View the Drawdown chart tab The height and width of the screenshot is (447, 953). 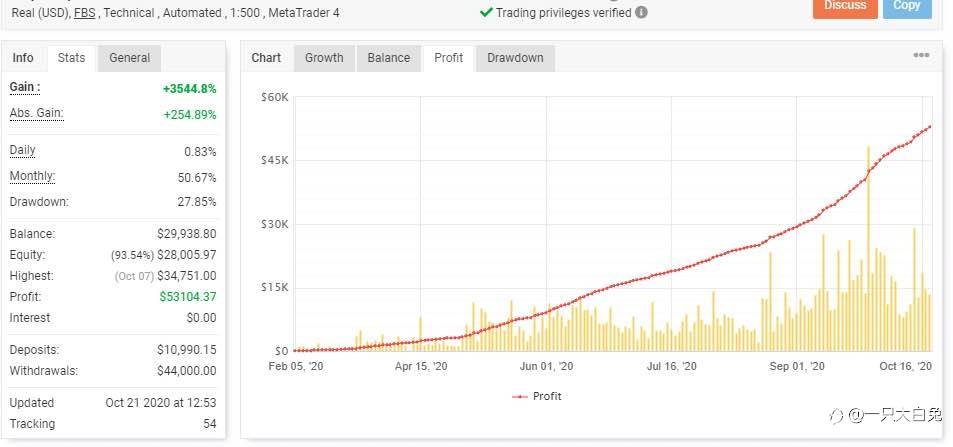[515, 58]
